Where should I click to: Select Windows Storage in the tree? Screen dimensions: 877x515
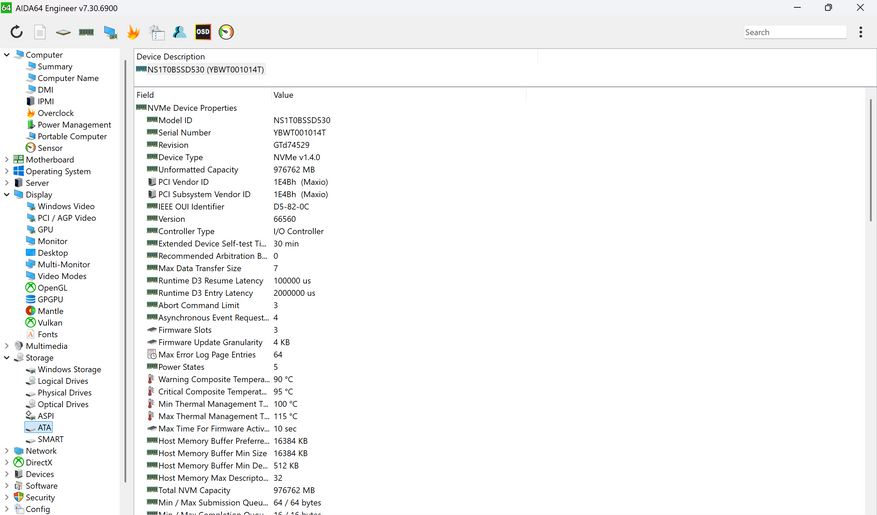coord(69,370)
